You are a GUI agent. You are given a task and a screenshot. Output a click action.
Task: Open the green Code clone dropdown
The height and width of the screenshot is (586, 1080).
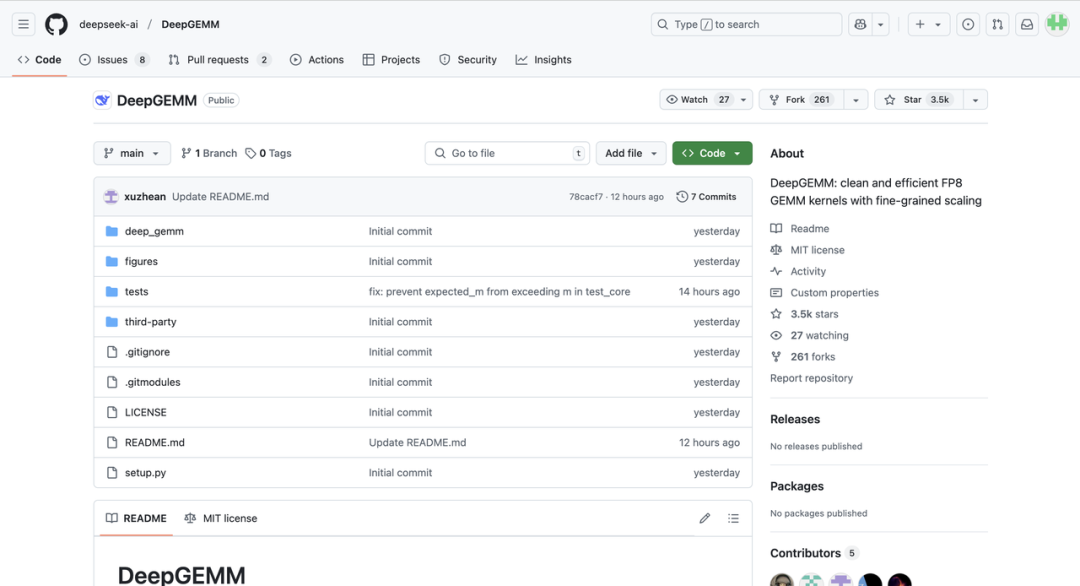pyautogui.click(x=712, y=154)
